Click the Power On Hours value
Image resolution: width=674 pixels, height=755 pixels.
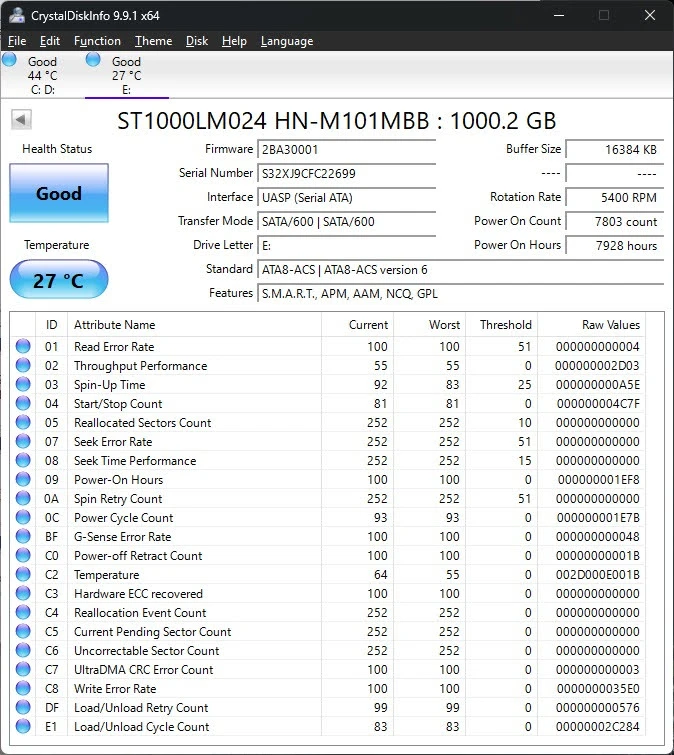click(x=615, y=246)
